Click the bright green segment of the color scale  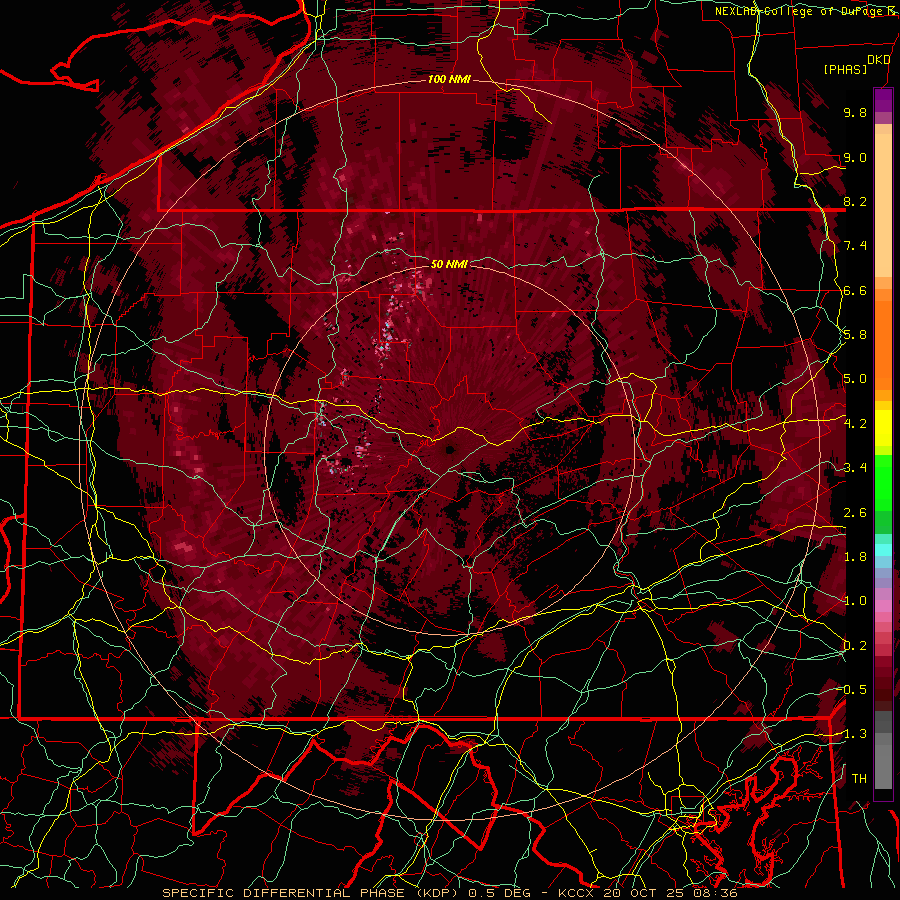point(883,485)
